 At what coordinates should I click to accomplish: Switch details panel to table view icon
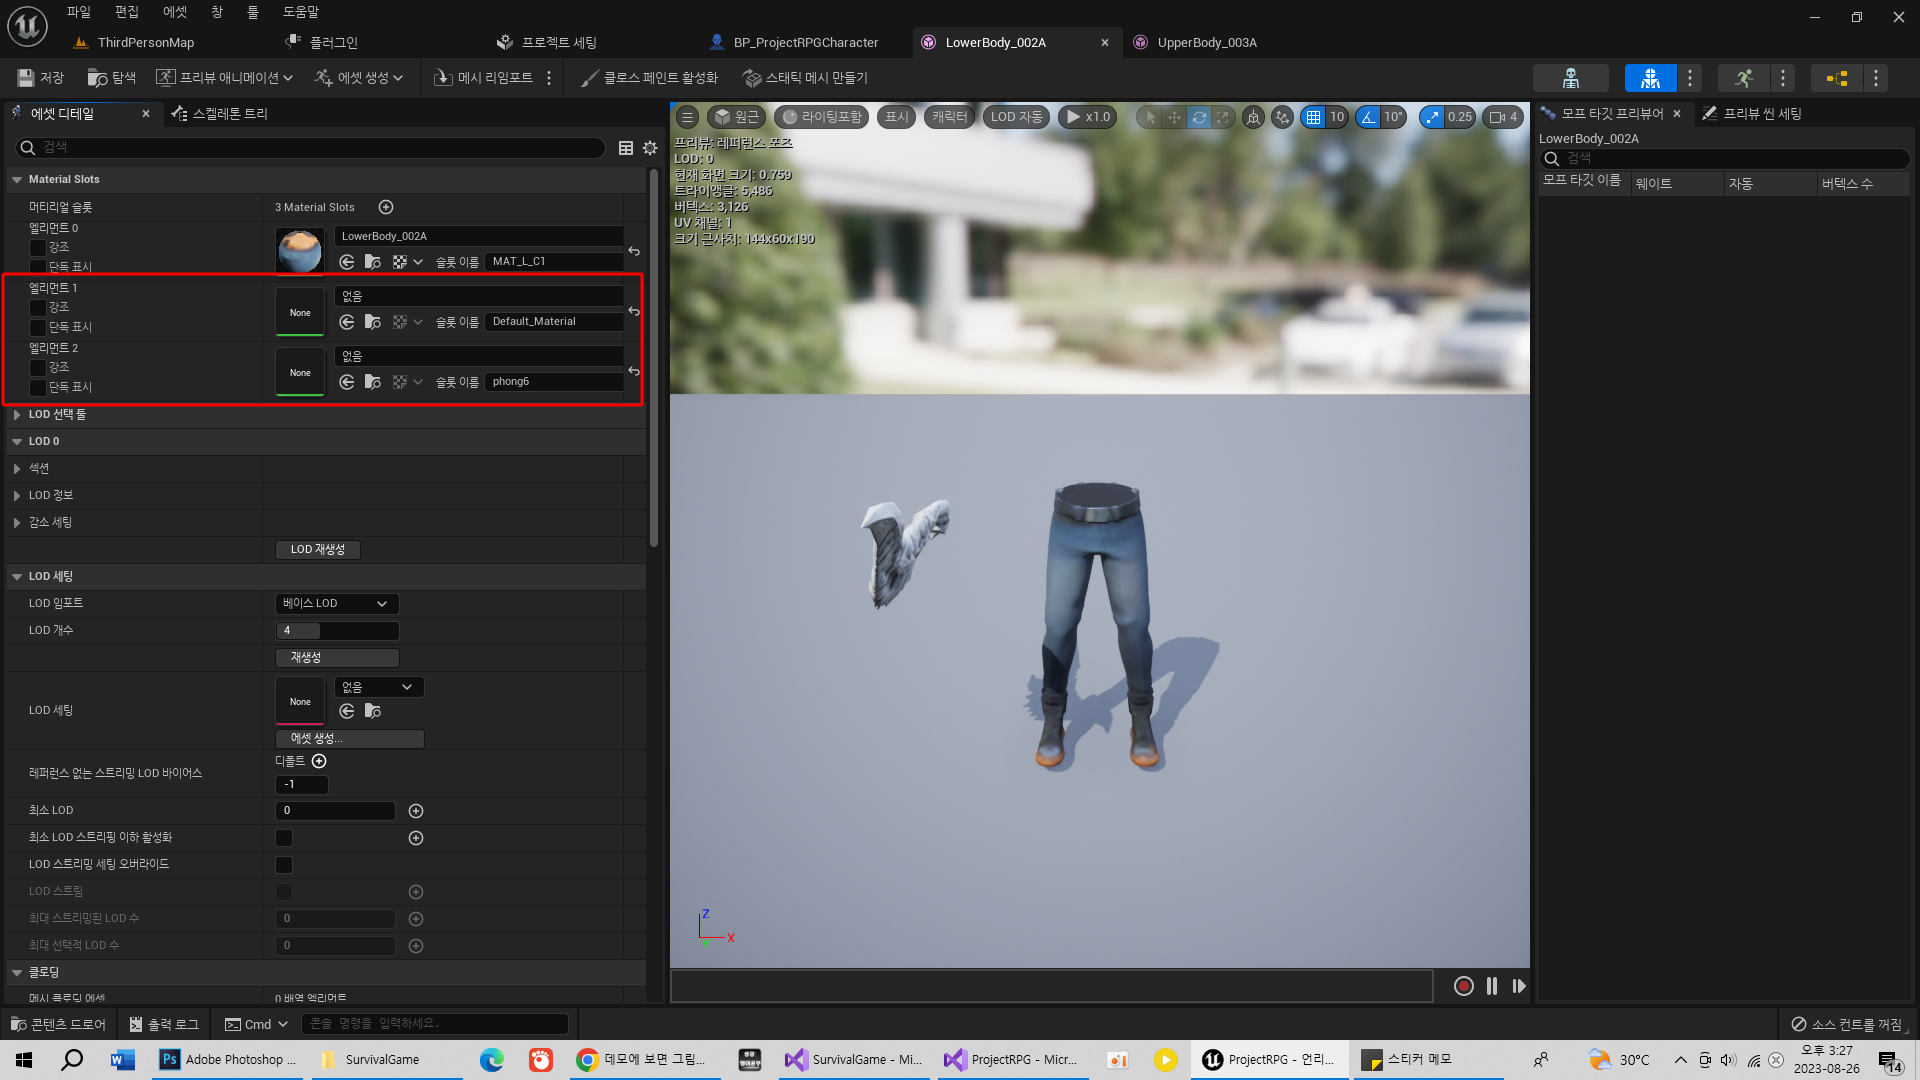[626, 148]
